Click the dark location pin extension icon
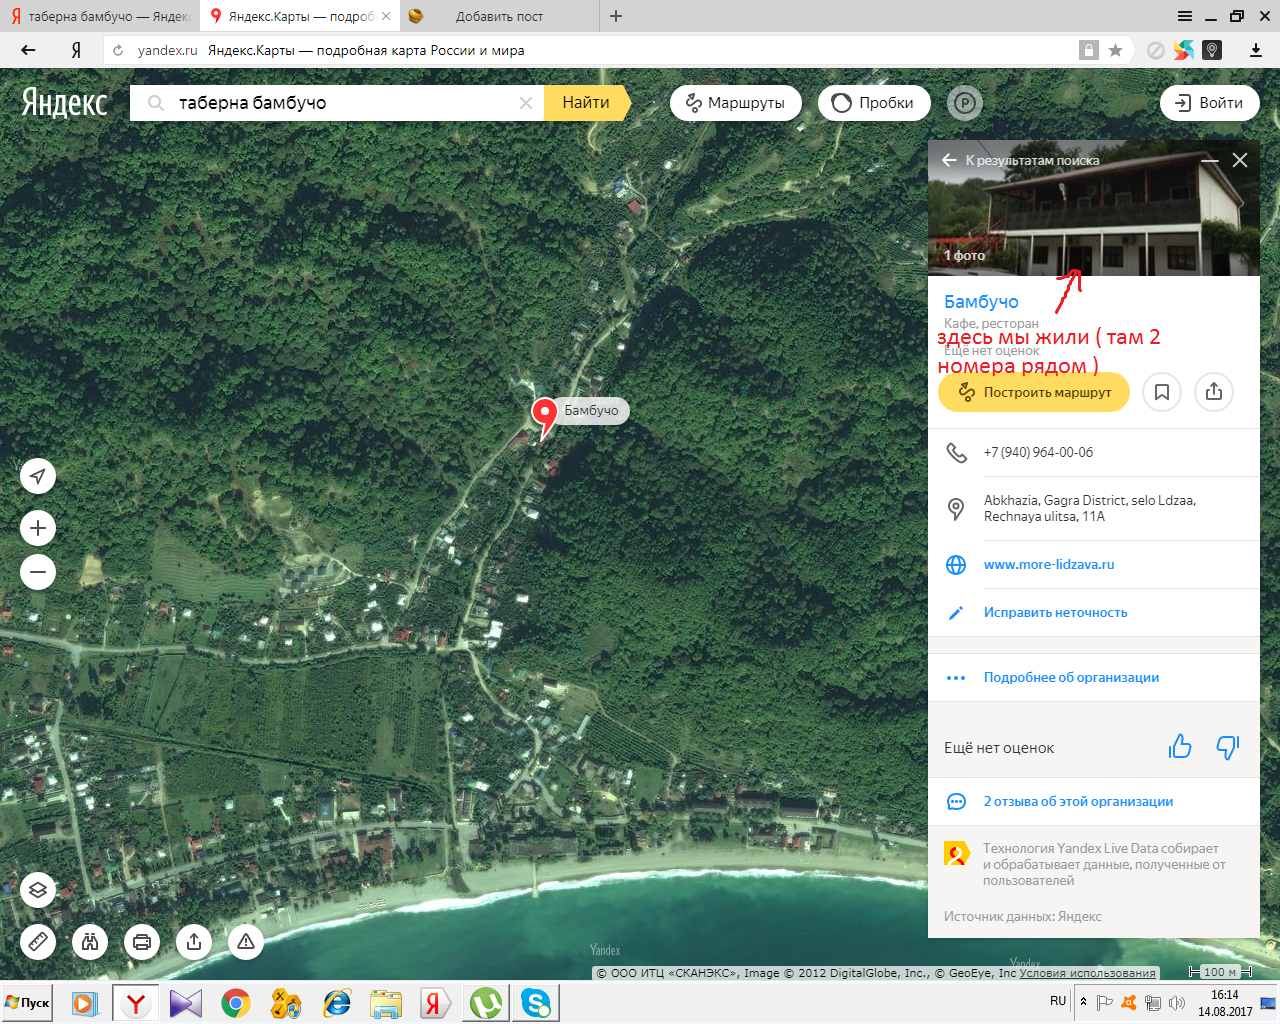The image size is (1280, 1024). [x=1212, y=50]
